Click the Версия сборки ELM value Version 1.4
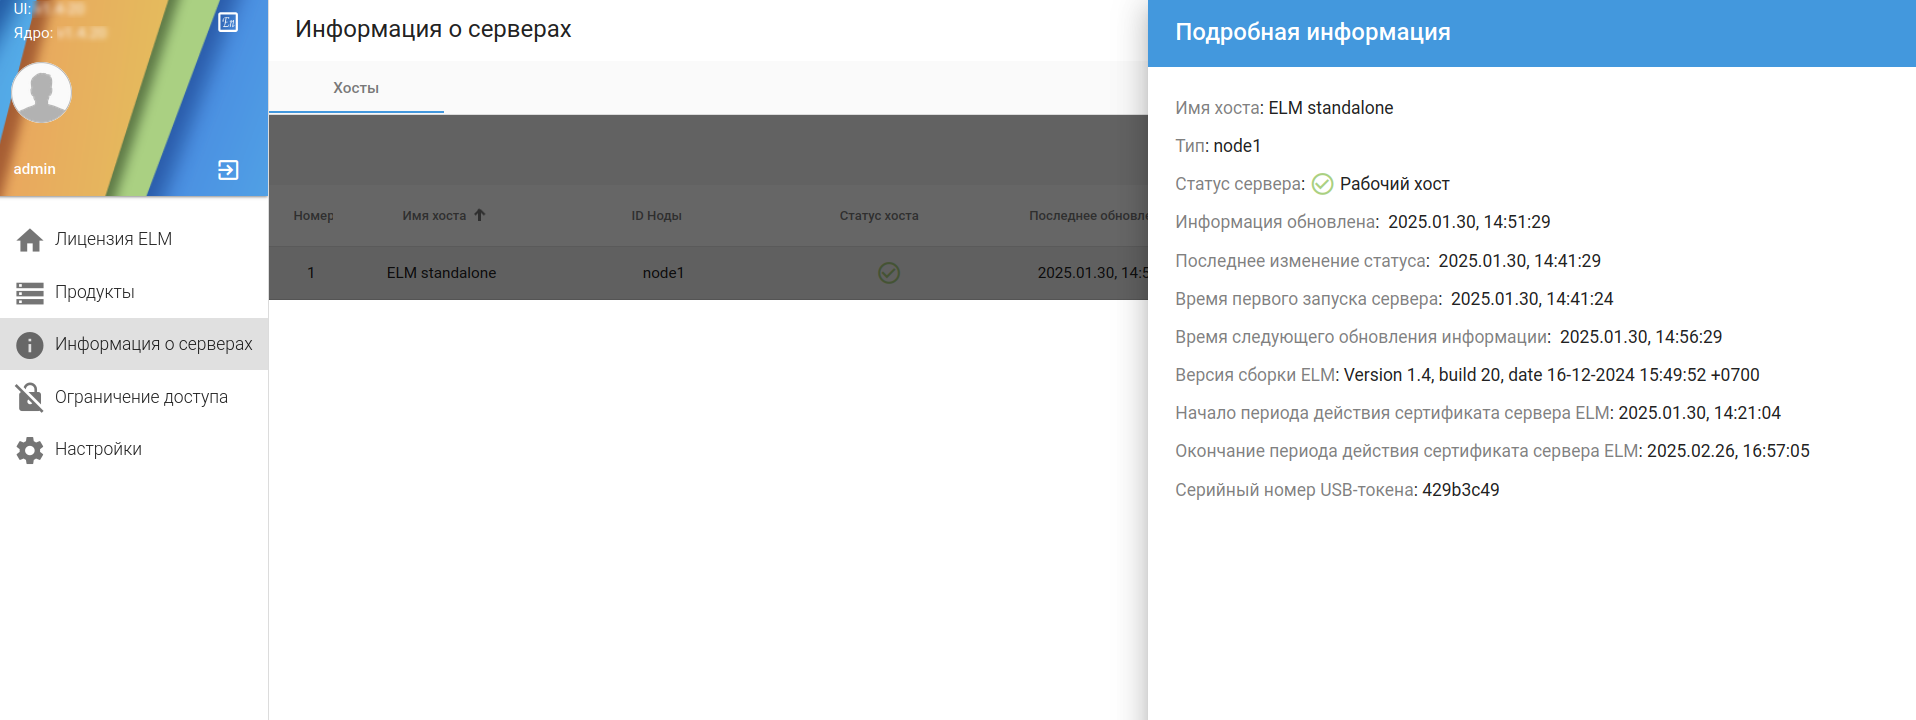The height and width of the screenshot is (720, 1916). point(1551,375)
